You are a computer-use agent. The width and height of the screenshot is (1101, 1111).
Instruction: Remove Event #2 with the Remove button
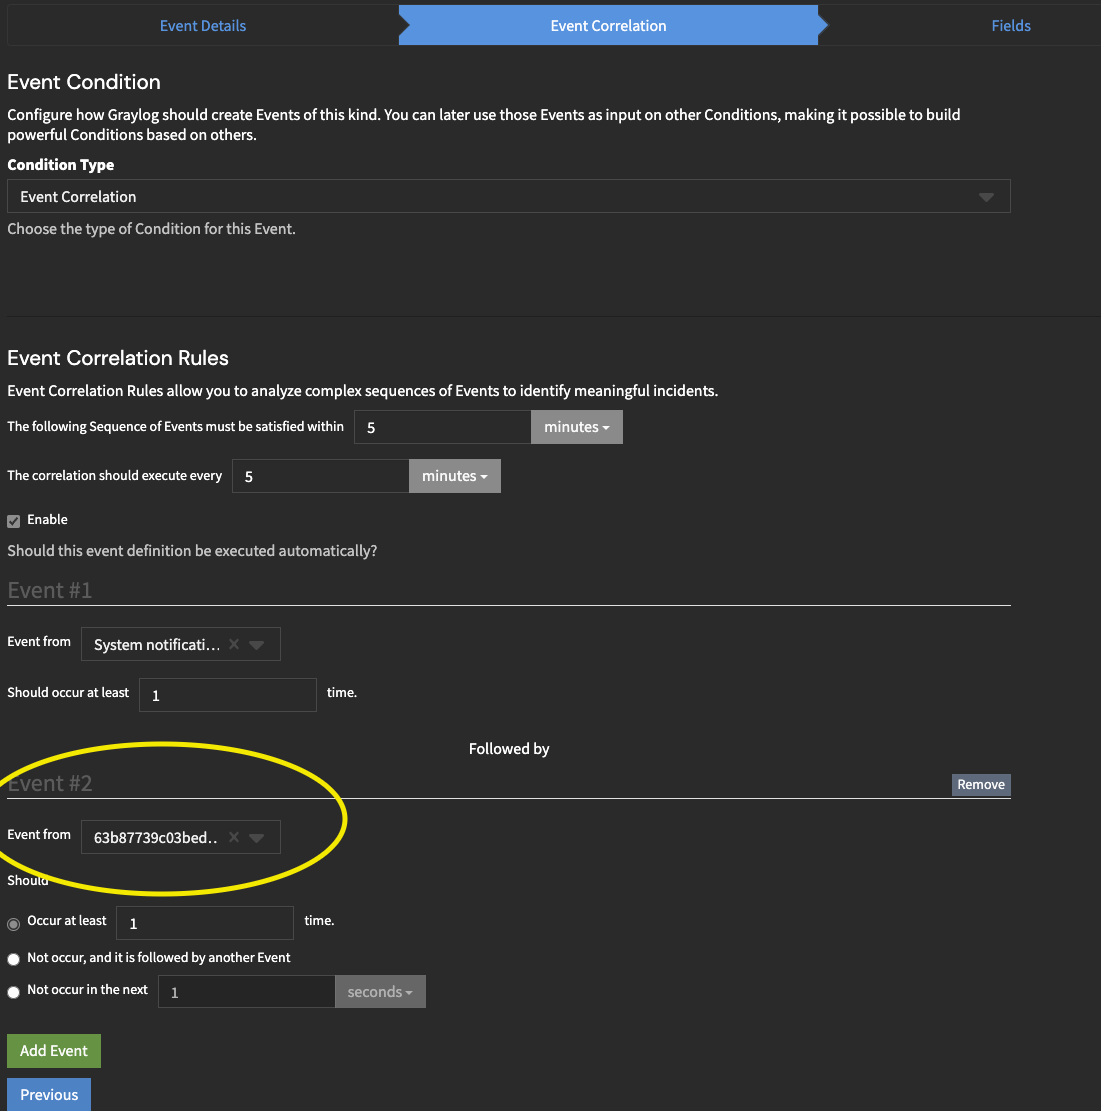[x=980, y=784]
